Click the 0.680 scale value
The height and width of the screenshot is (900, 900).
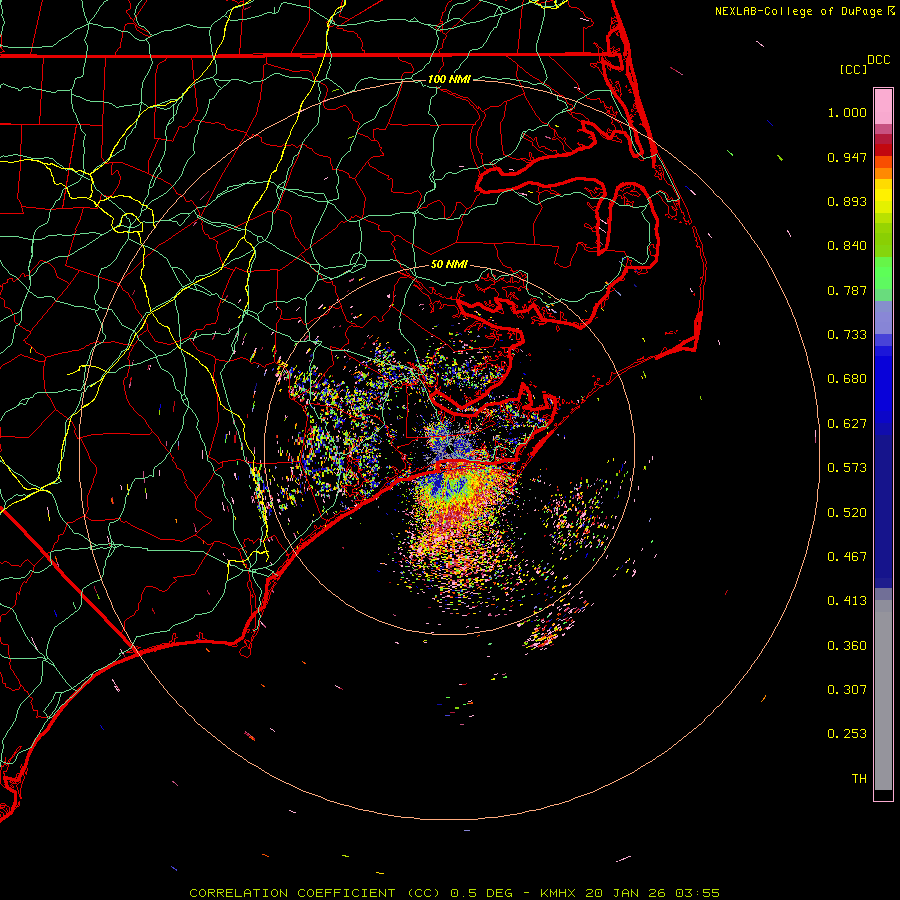tap(847, 379)
